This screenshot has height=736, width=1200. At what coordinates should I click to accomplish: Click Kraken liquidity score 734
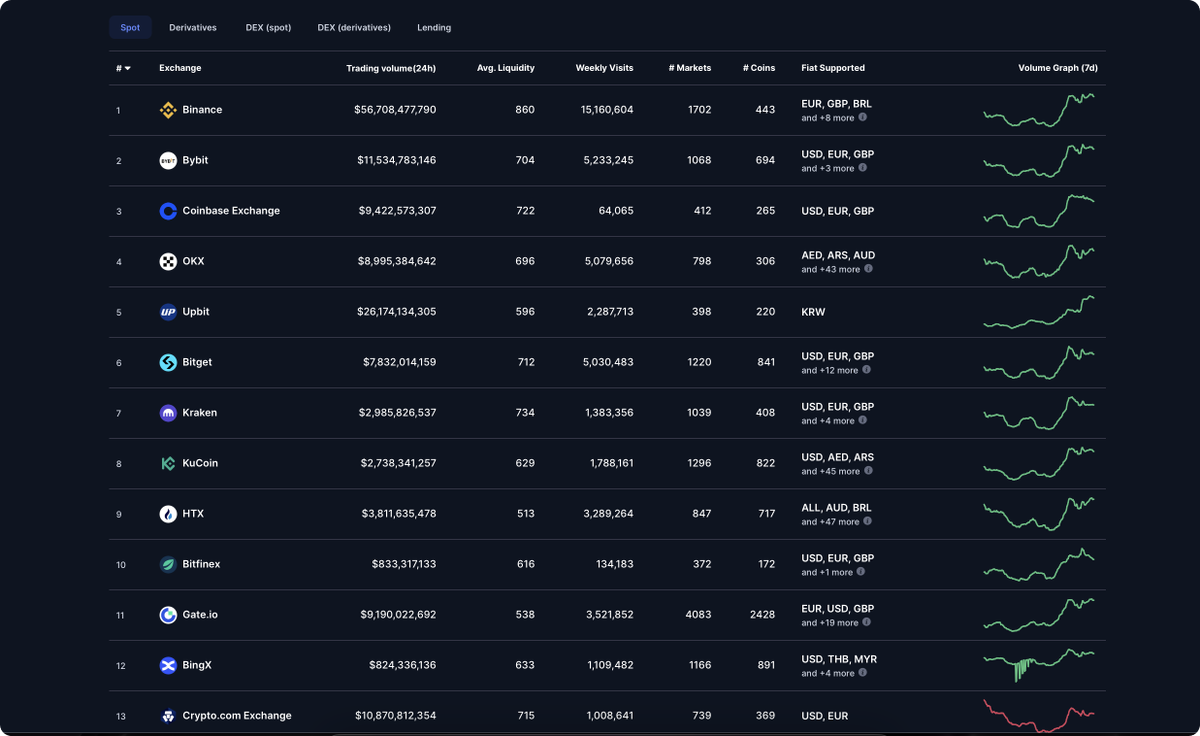click(525, 413)
